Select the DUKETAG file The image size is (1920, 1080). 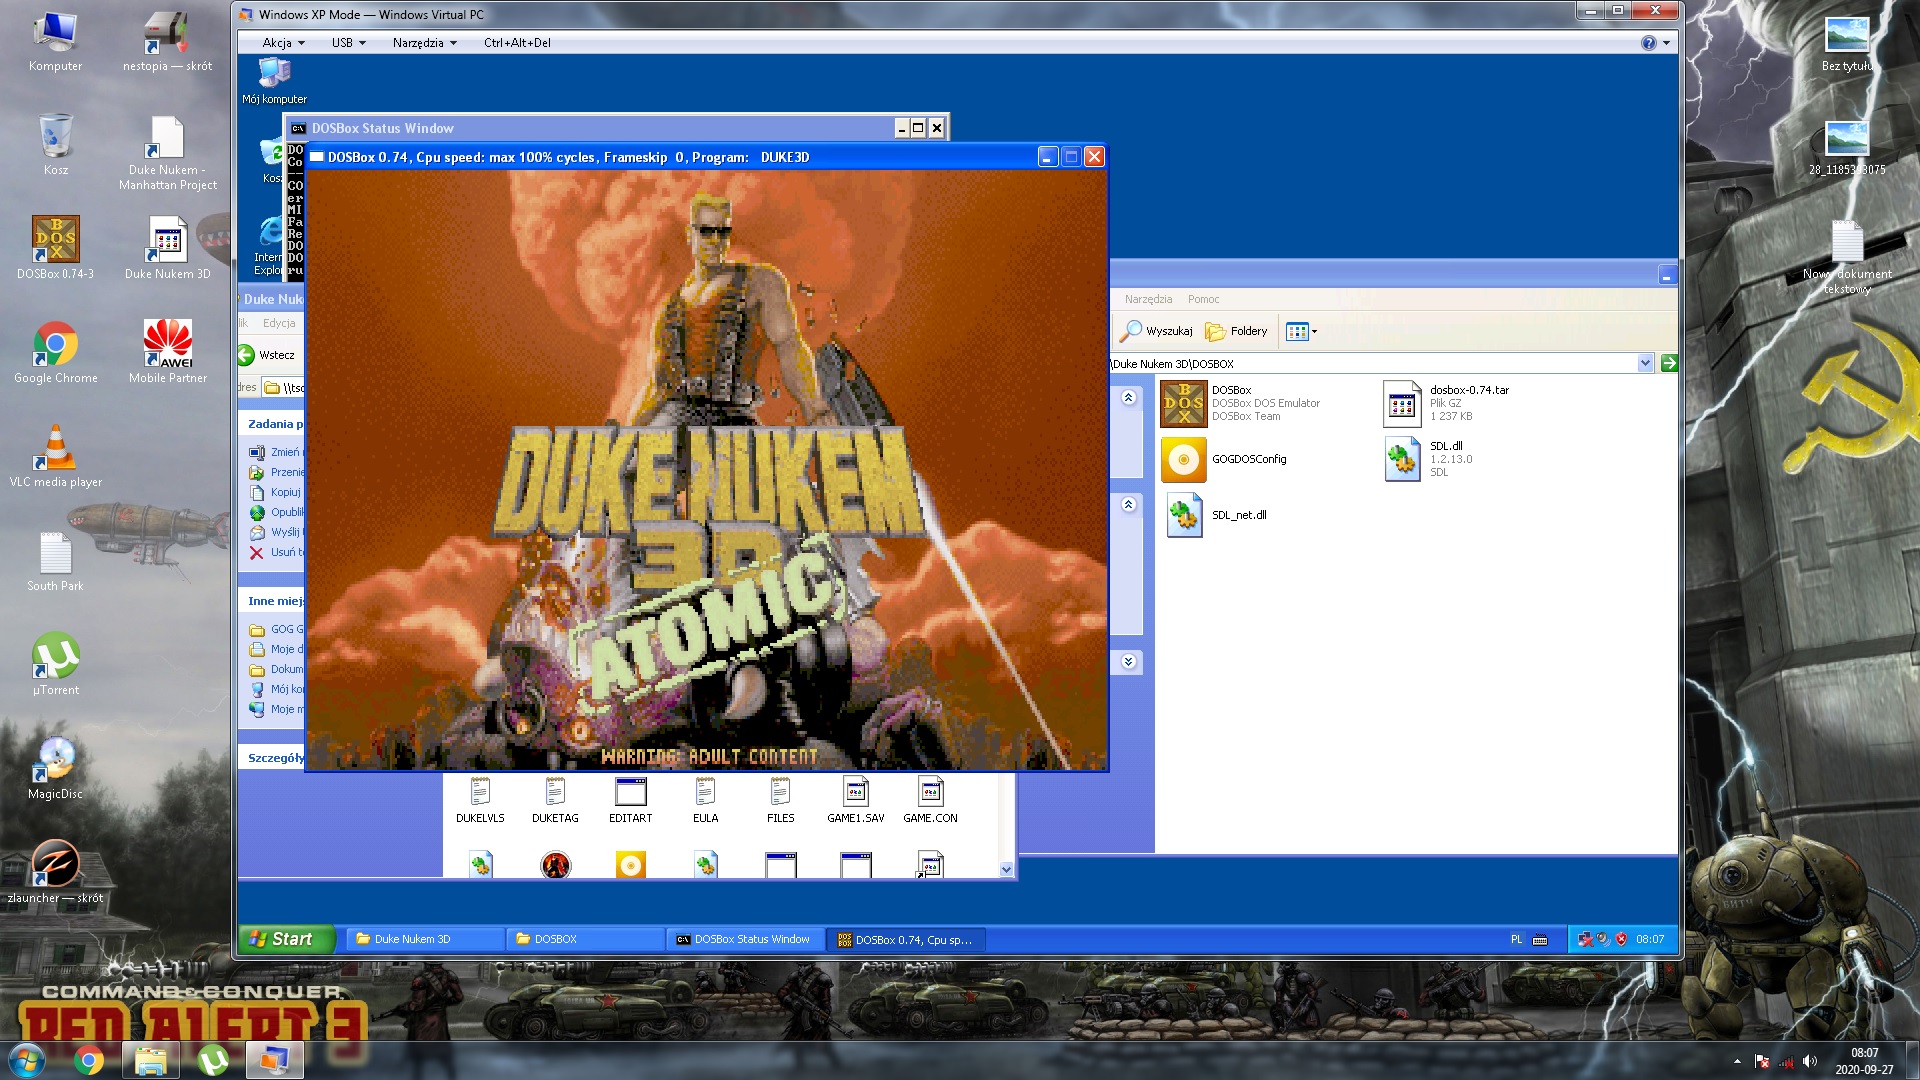coord(555,800)
